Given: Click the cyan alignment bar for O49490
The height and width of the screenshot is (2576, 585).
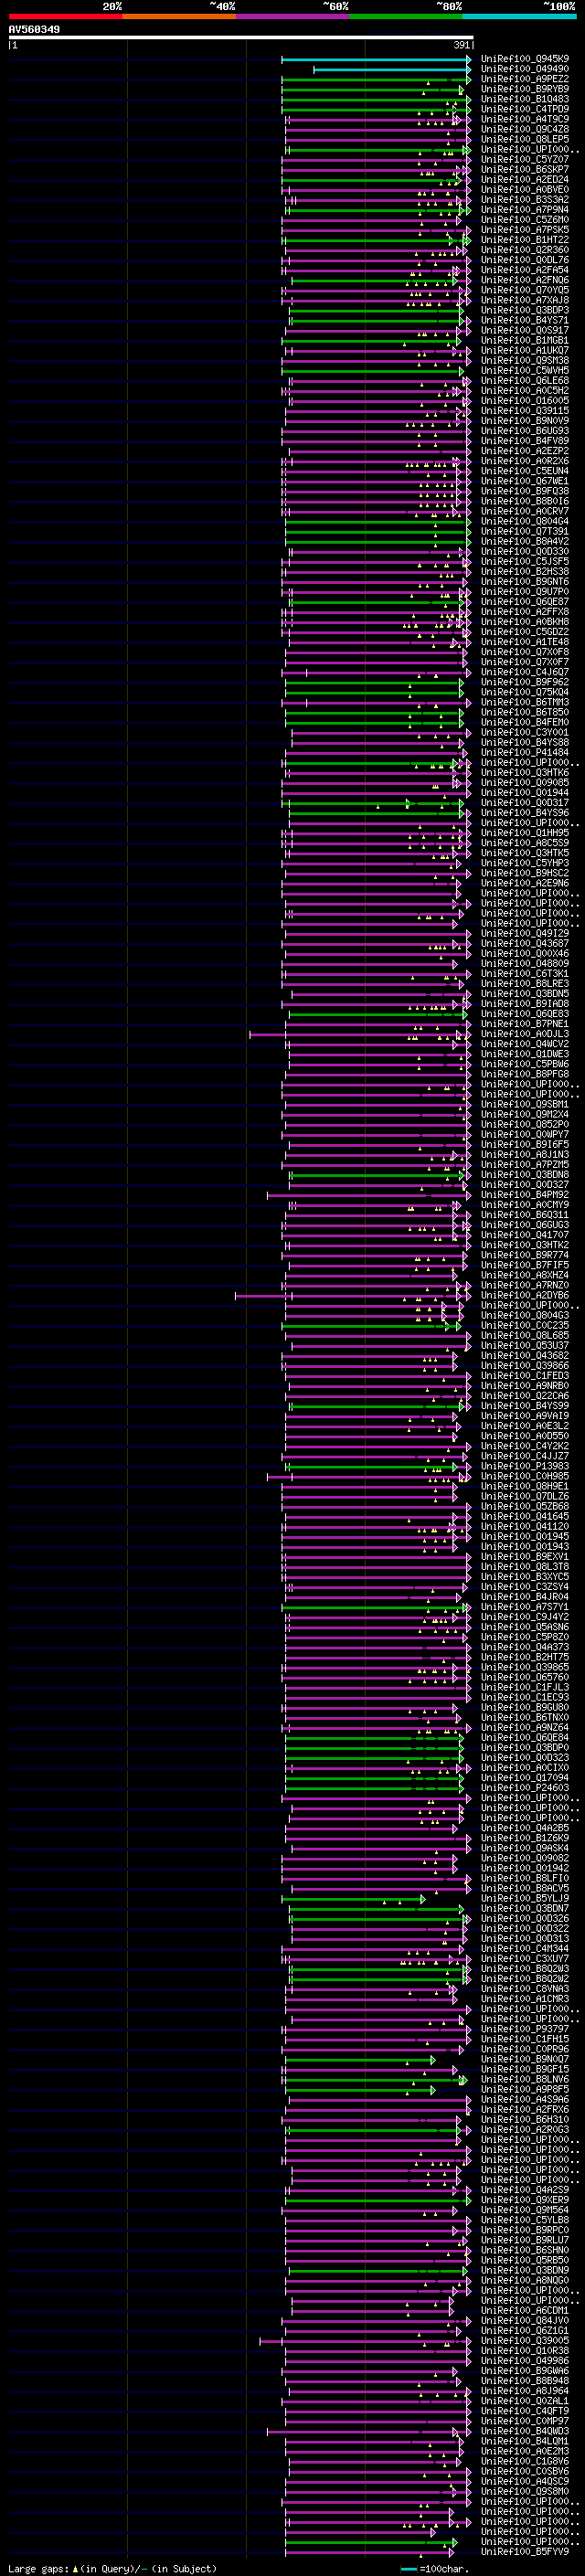Looking at the screenshot, I should click(392, 70).
